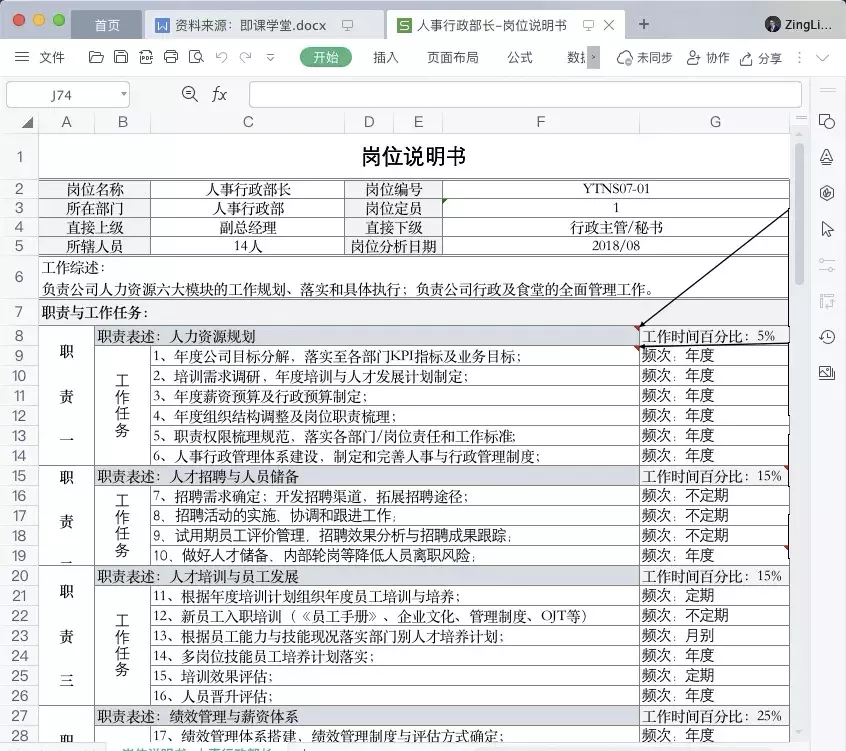Screen dimensions: 846x751
Task: Click the export PDF icon
Action: pyautogui.click(x=146, y=58)
